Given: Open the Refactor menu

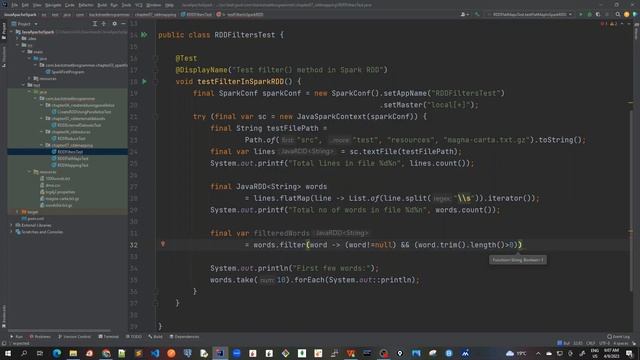Looking at the screenshot, I should pyautogui.click(x=86, y=5).
